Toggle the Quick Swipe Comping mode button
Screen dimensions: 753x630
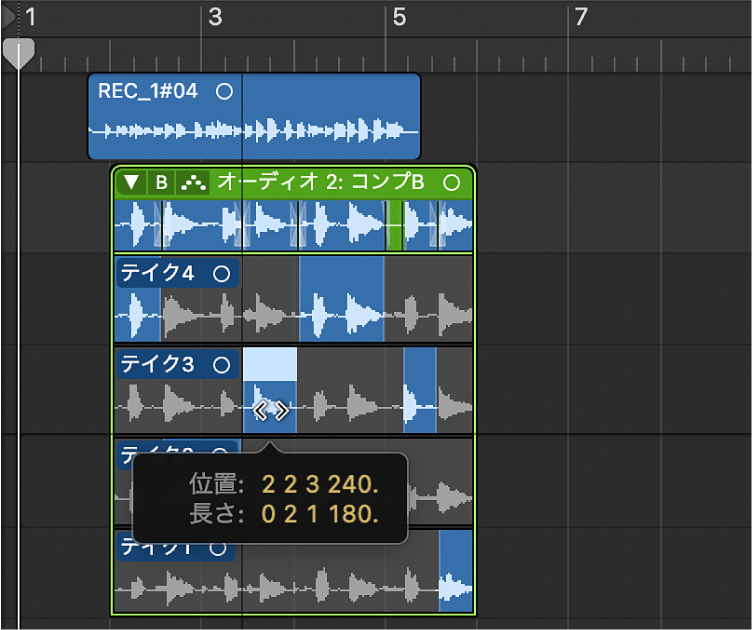[193, 182]
